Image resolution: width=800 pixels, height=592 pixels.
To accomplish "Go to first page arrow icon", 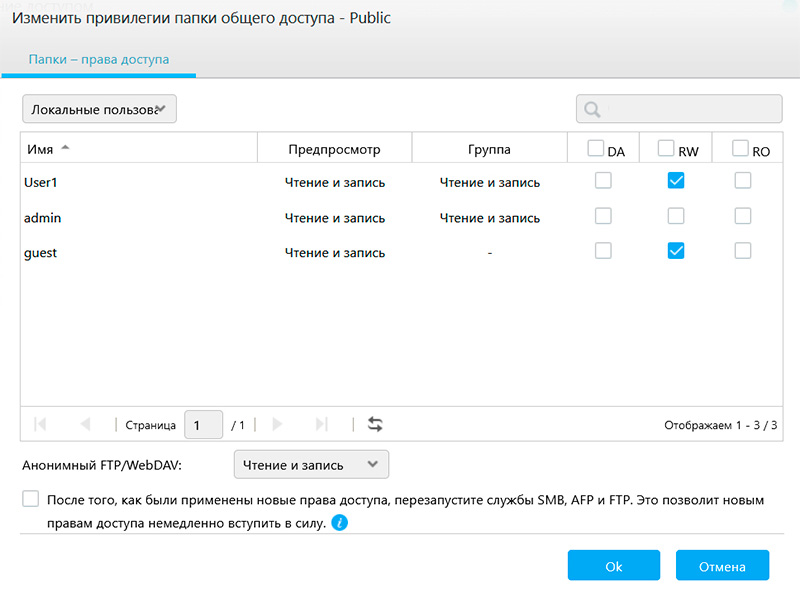I will [x=40, y=424].
